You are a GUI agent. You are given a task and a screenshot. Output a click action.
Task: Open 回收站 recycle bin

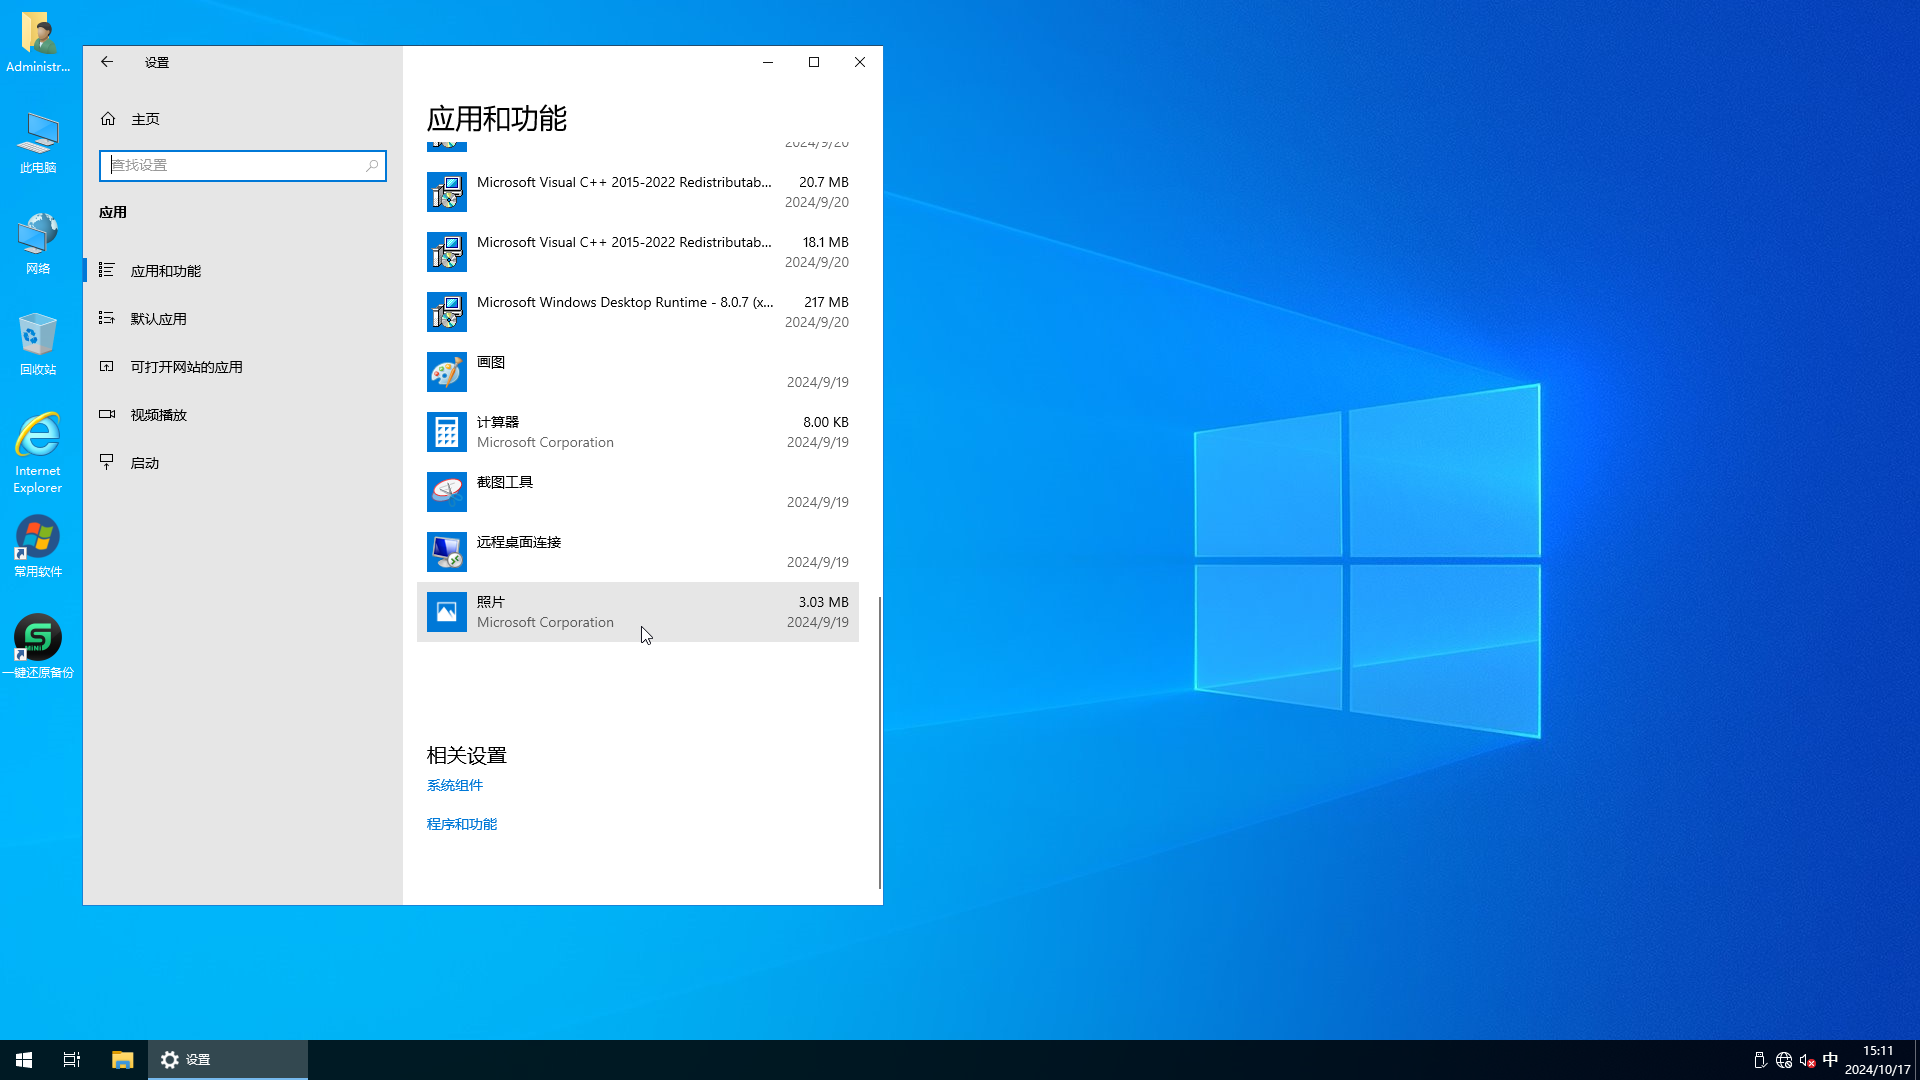tap(38, 345)
